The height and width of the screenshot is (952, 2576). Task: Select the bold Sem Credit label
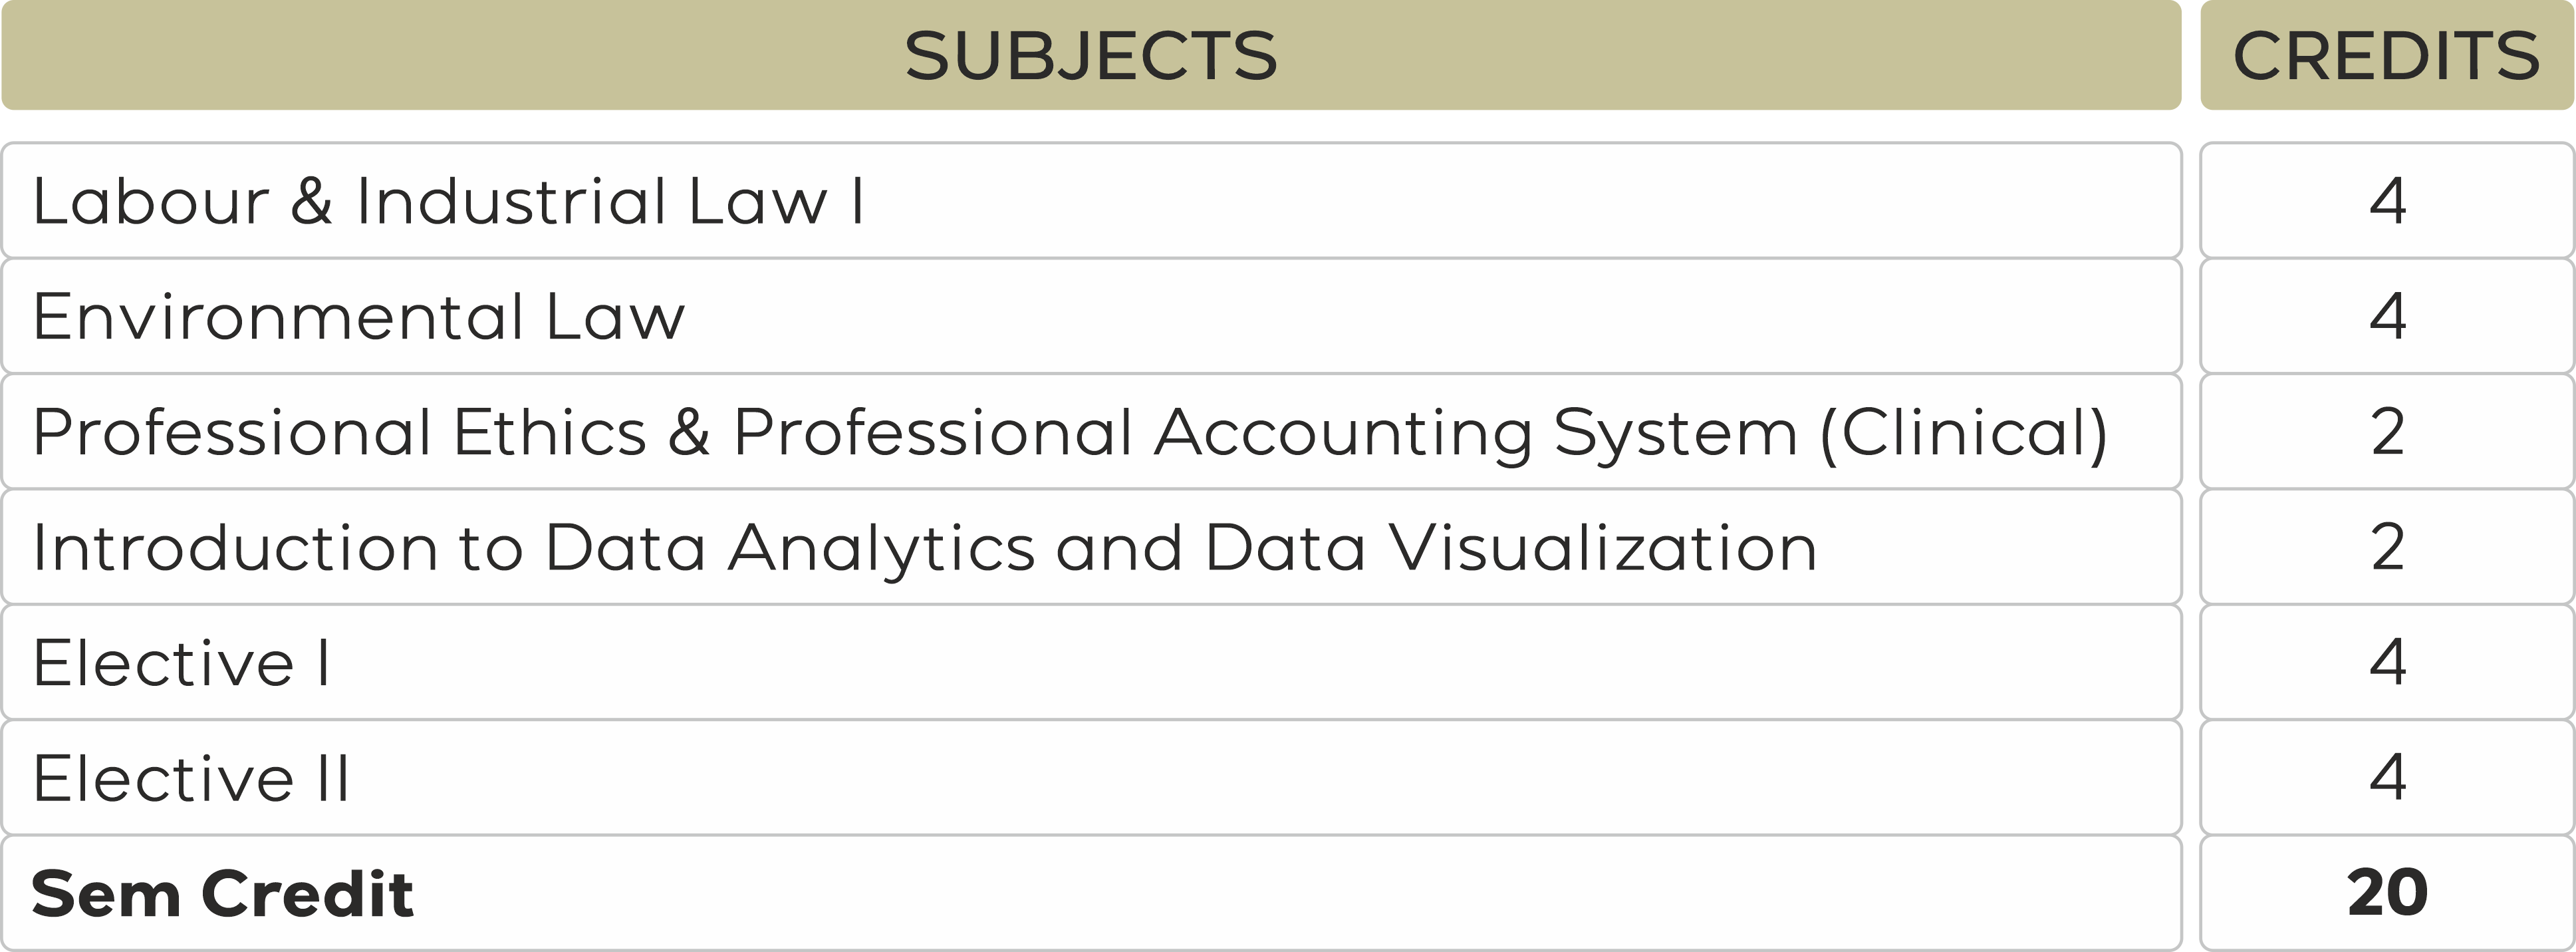pyautogui.click(x=222, y=894)
